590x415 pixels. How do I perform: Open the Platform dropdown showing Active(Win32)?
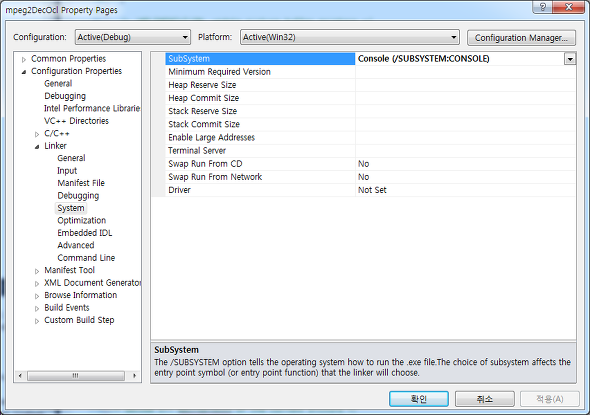pyautogui.click(x=350, y=37)
